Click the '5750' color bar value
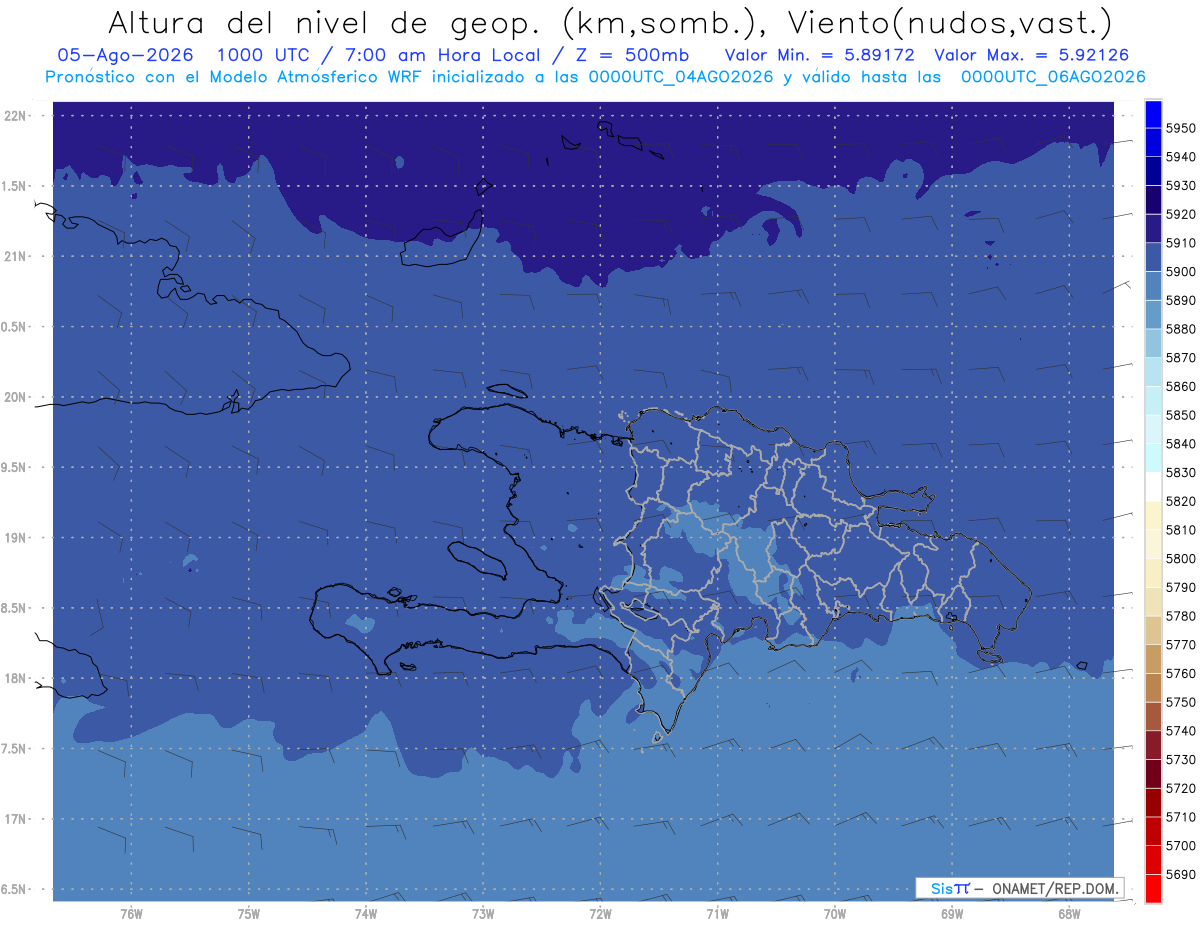 pyautogui.click(x=1180, y=702)
